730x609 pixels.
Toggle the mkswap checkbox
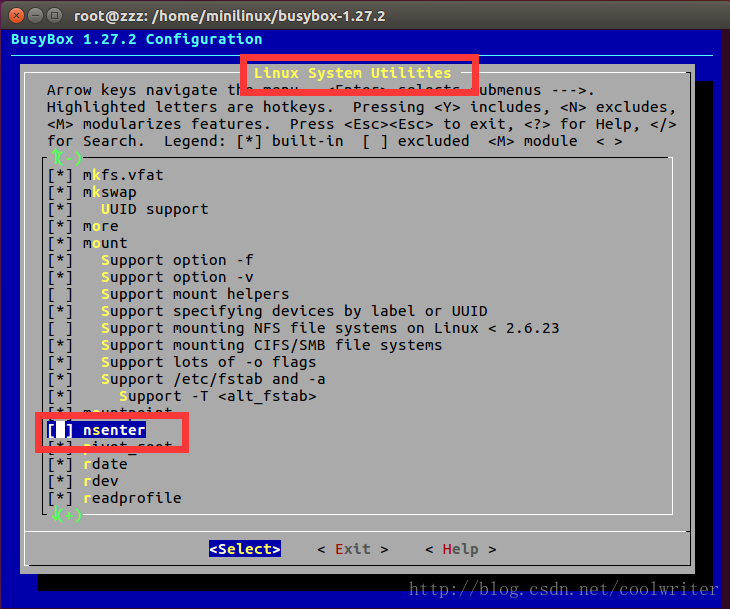[60, 193]
